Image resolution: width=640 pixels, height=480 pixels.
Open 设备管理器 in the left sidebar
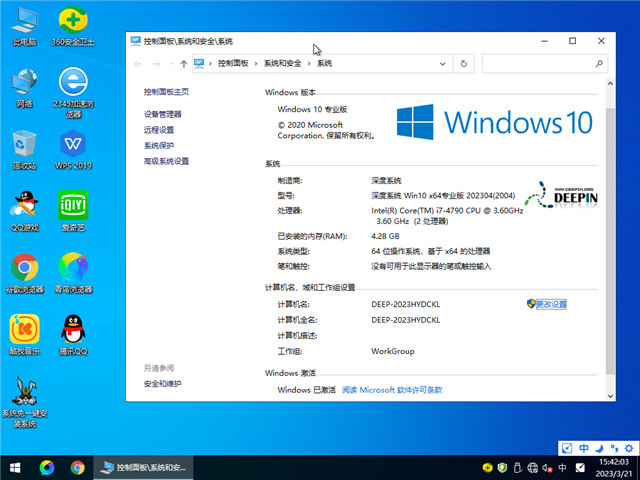click(162, 114)
